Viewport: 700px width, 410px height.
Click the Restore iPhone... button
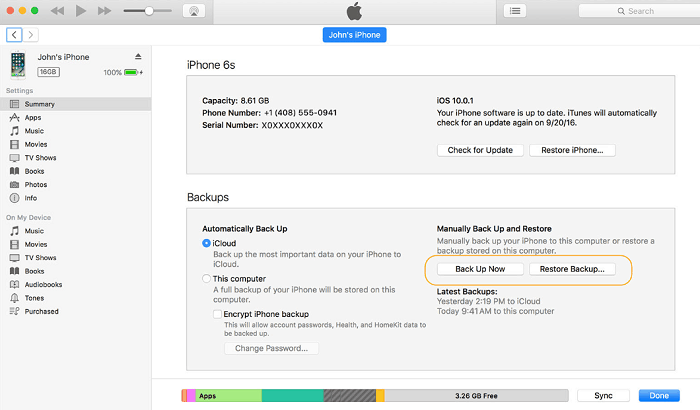[x=572, y=150]
